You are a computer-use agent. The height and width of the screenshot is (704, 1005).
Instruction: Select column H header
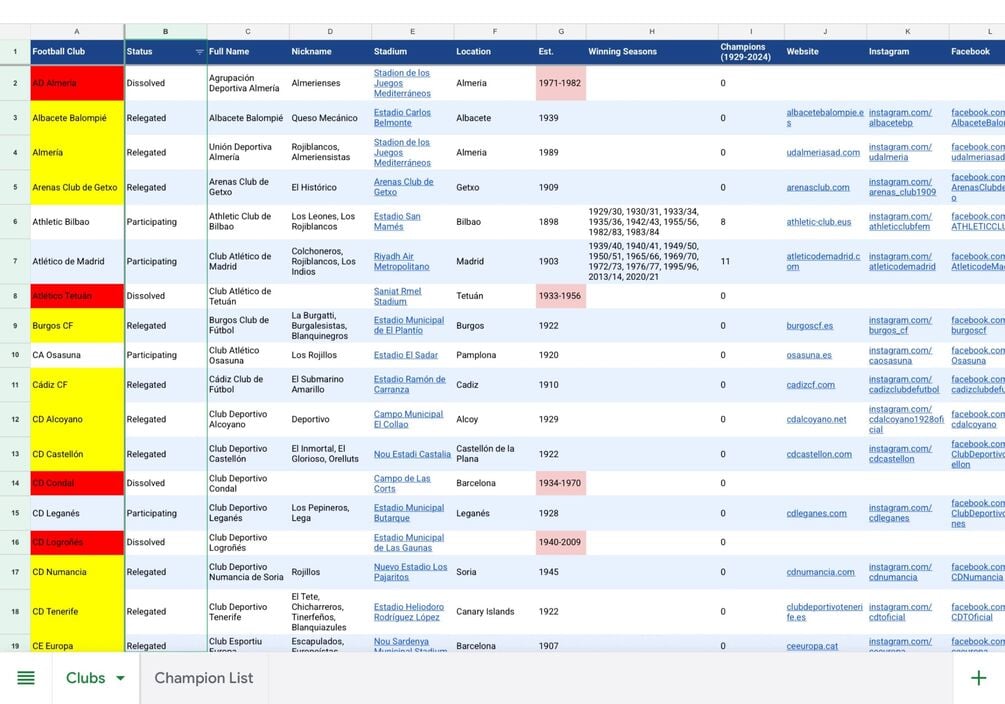click(x=652, y=31)
